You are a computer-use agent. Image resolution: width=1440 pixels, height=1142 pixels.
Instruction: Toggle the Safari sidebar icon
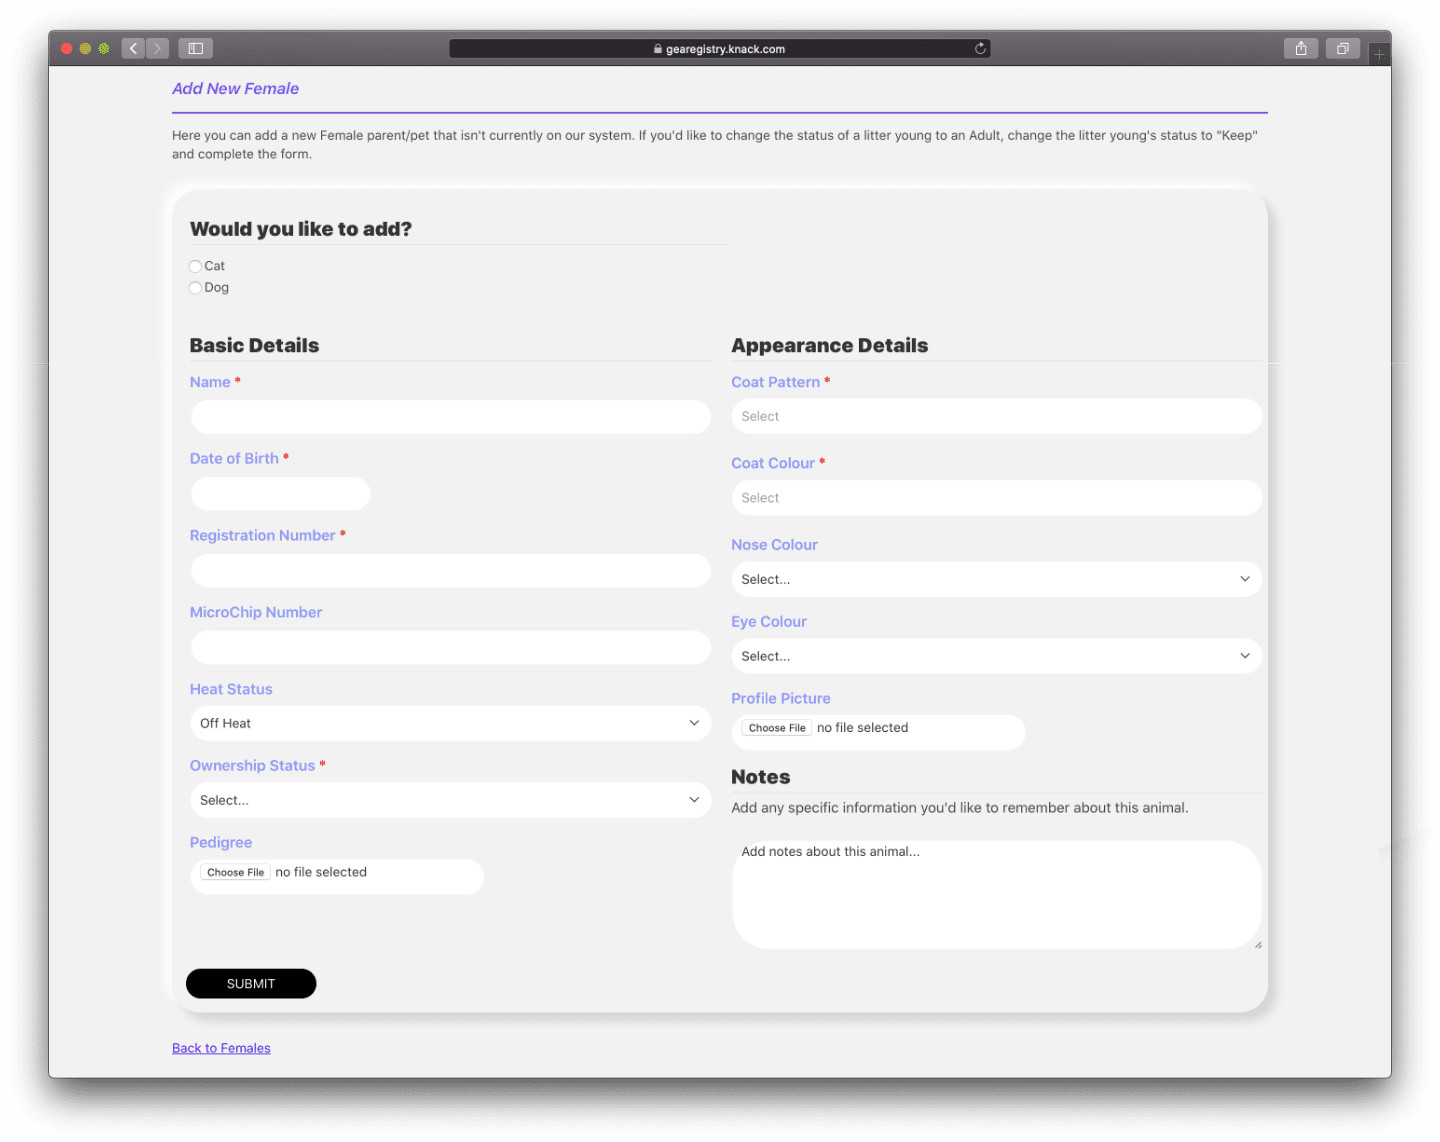(x=196, y=48)
